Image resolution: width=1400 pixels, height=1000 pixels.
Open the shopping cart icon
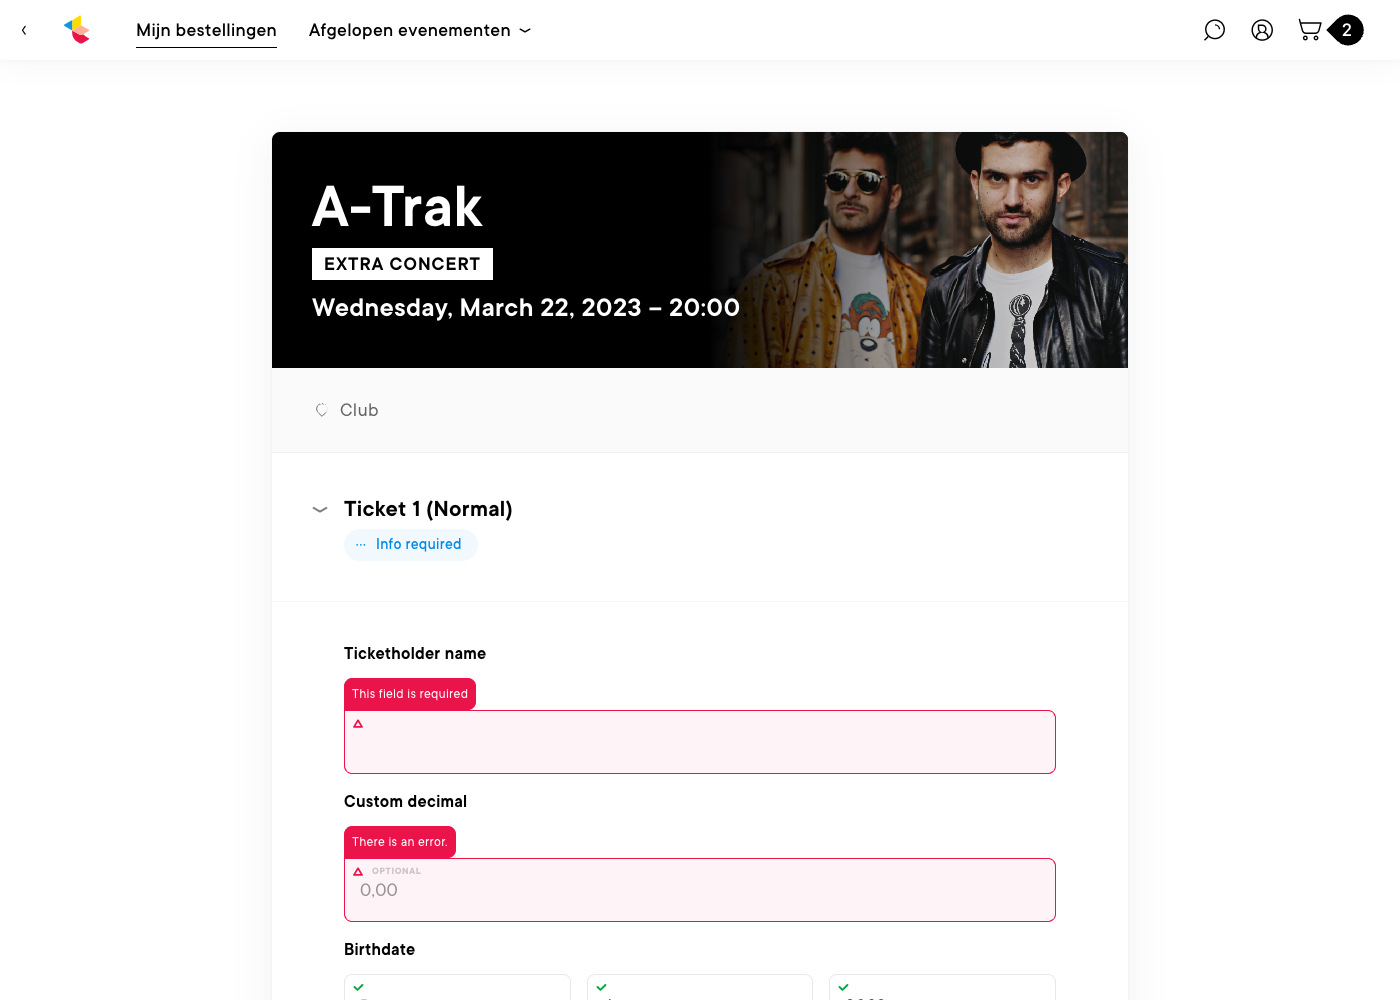coord(1309,30)
